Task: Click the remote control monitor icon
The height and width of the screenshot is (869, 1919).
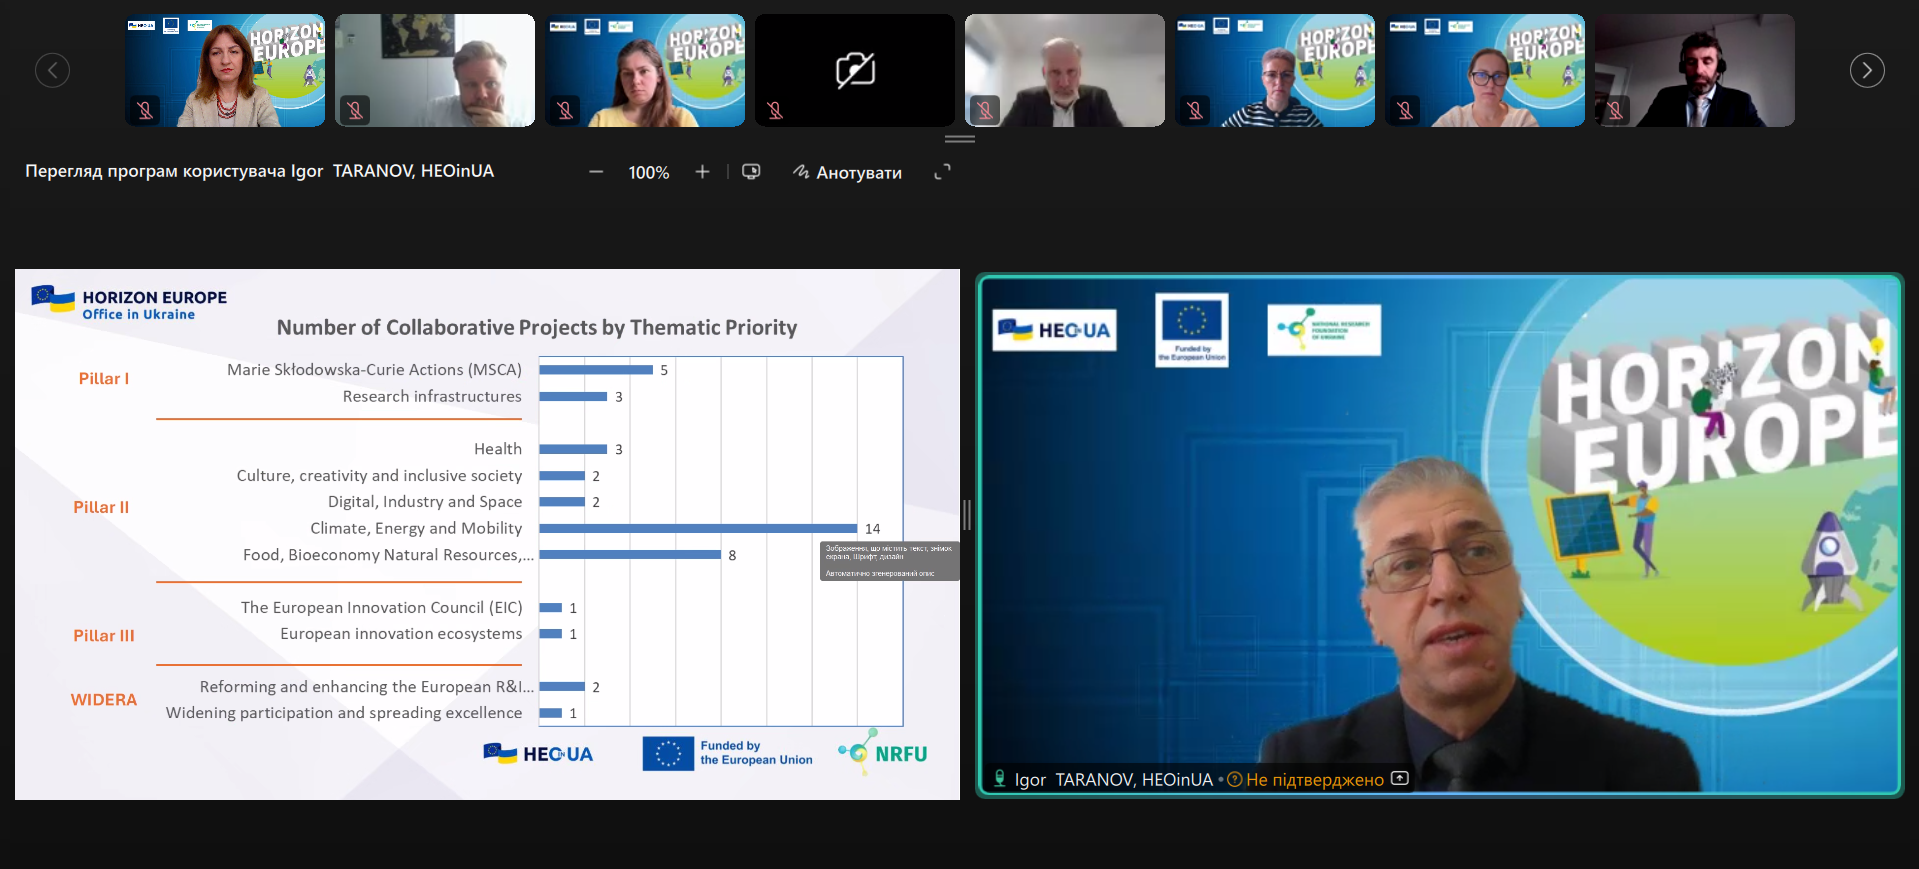Action: tap(751, 172)
